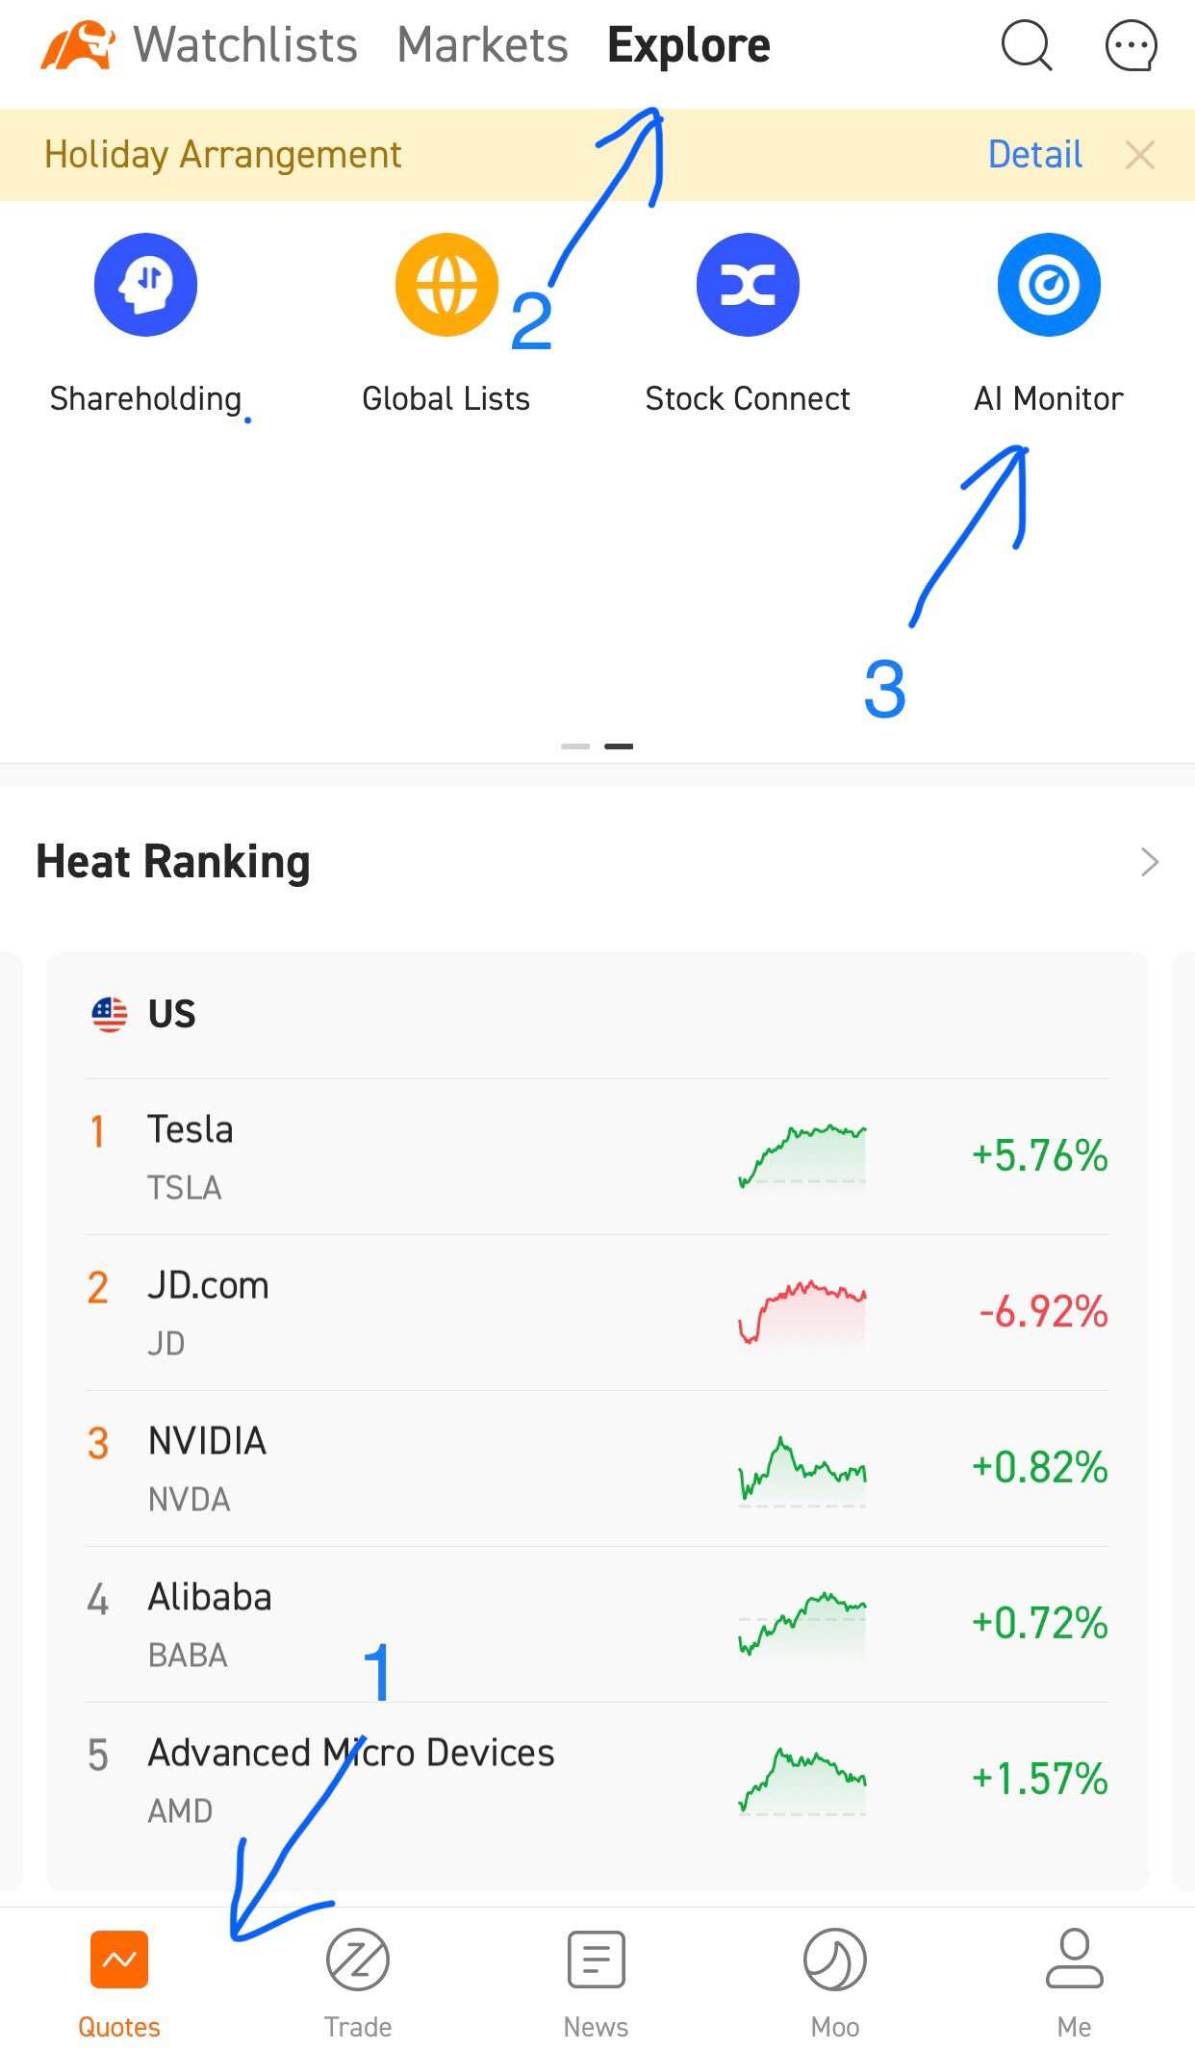Open Global Lists globe icon
1195x2048 pixels.
pyautogui.click(x=446, y=285)
